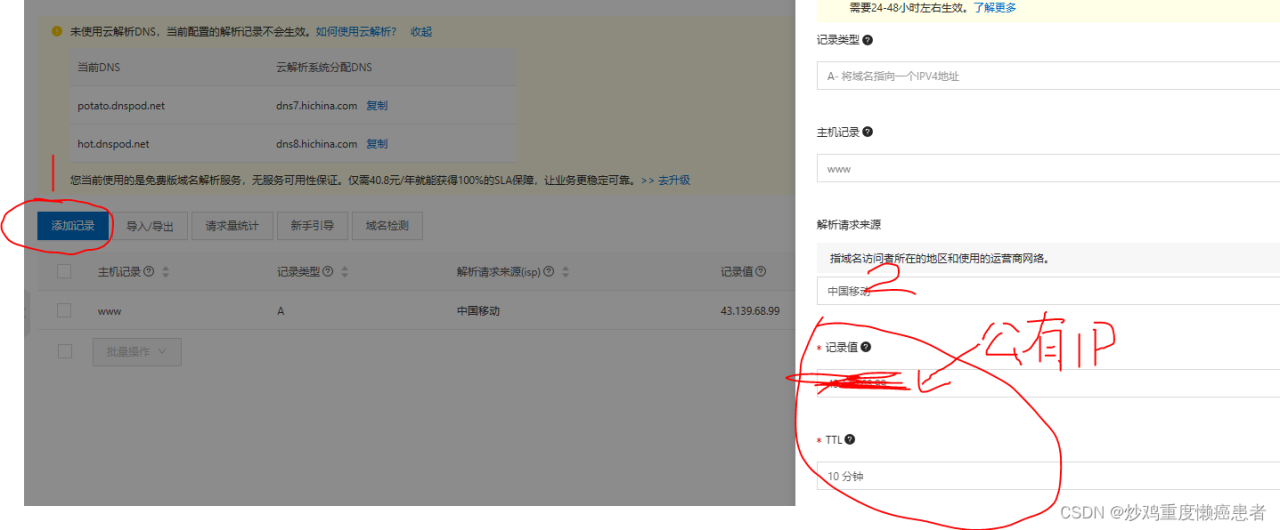Viewport: 1280px width, 530px height.
Task: Click the 记录值 input field
Action: 1048,383
